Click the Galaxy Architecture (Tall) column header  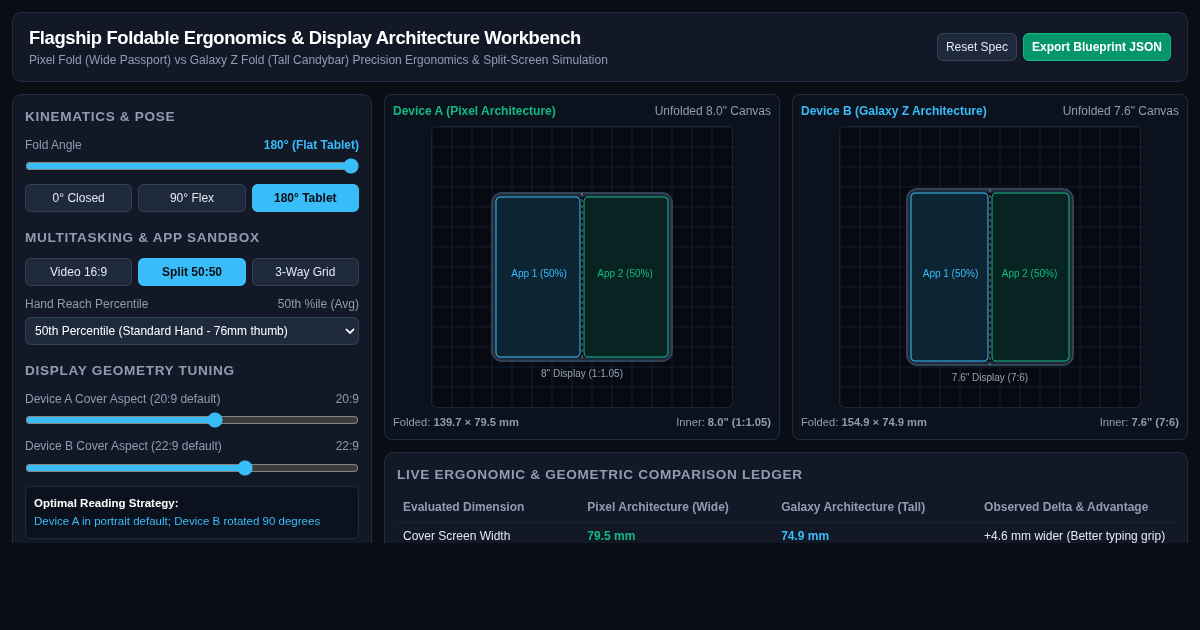point(853,507)
